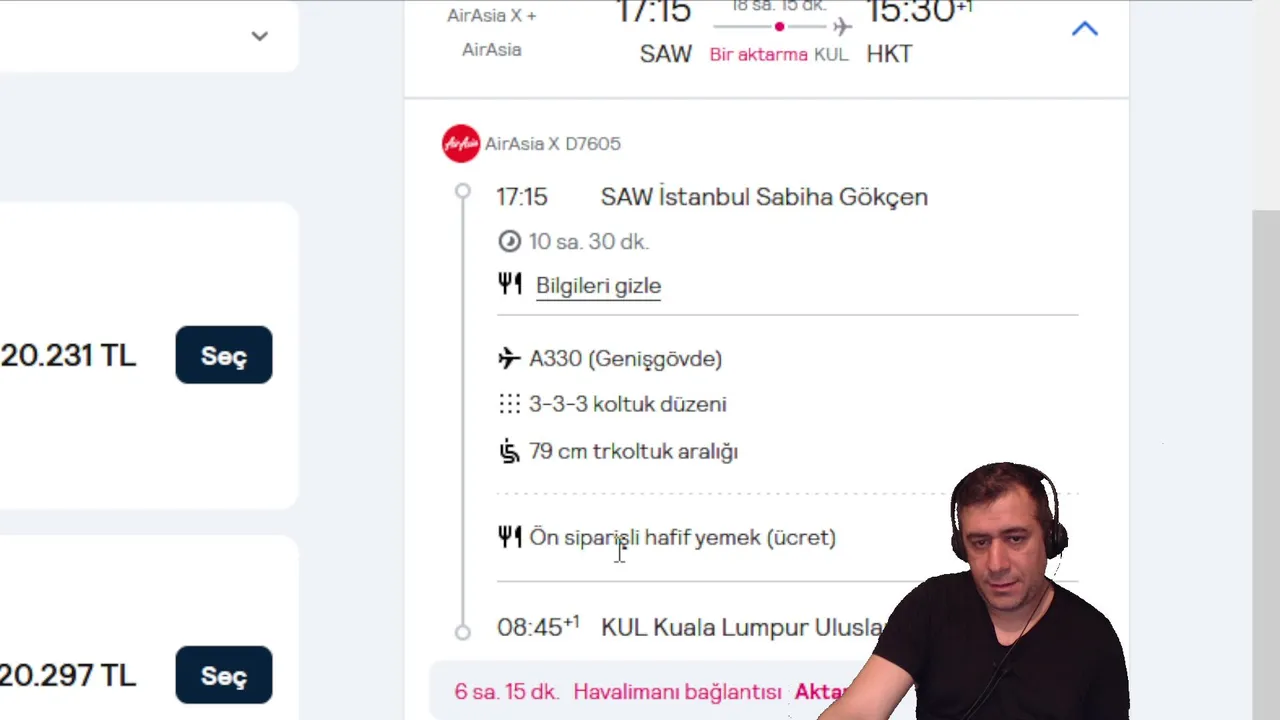Click the arrival circle marker at 08:45

(x=462, y=631)
